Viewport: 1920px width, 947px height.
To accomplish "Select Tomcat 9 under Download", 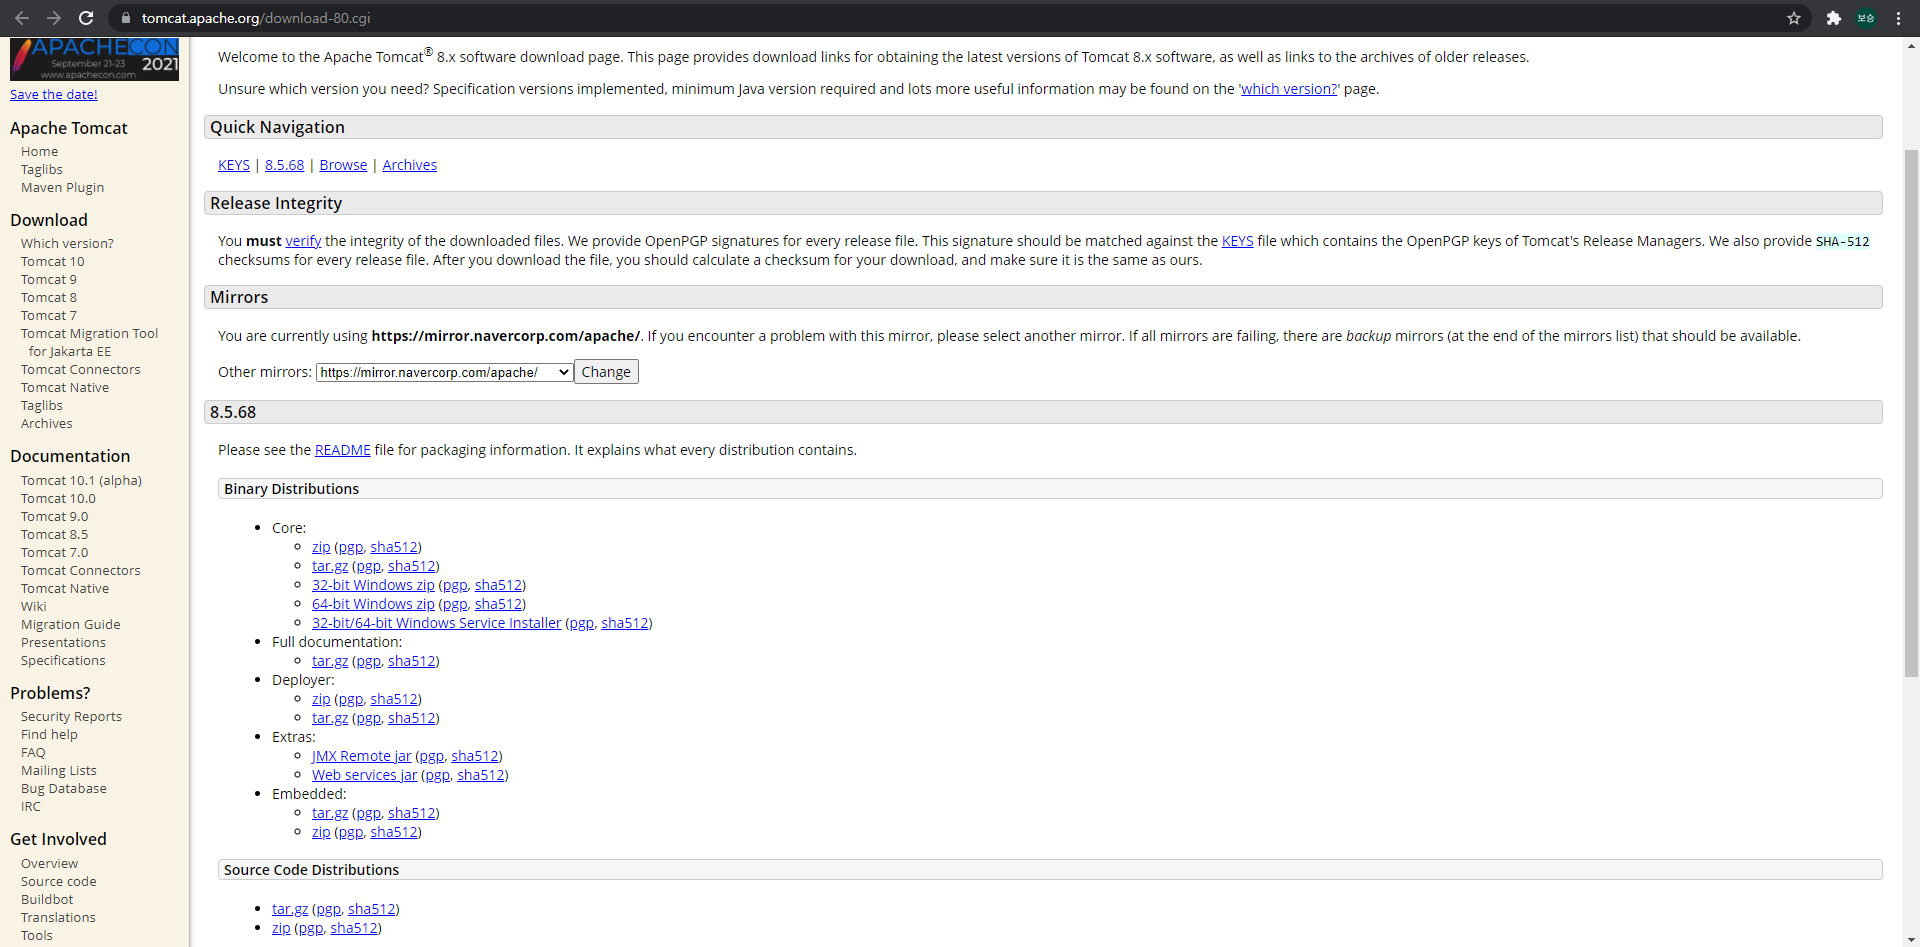I will 48,280.
